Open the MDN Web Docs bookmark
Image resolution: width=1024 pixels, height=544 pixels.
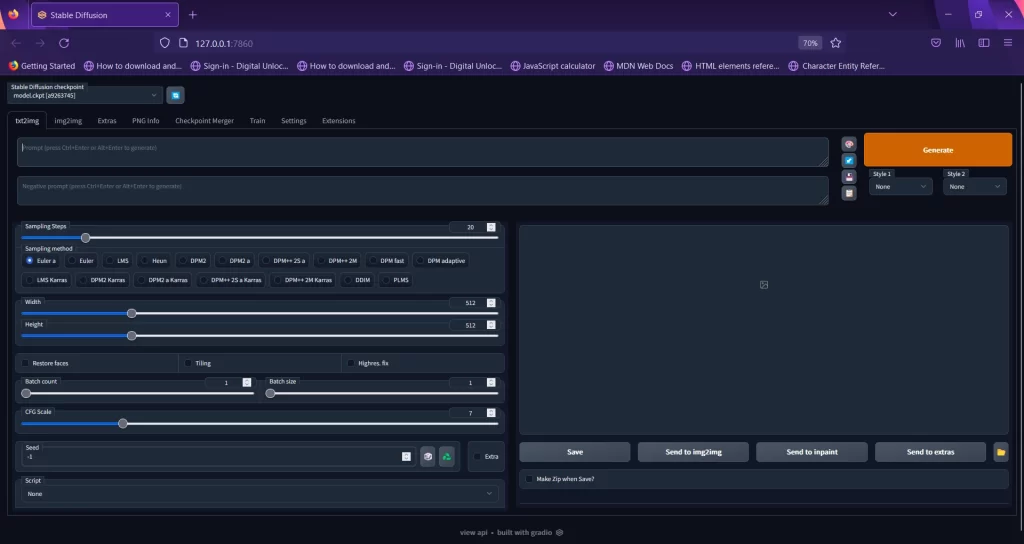tap(638, 66)
